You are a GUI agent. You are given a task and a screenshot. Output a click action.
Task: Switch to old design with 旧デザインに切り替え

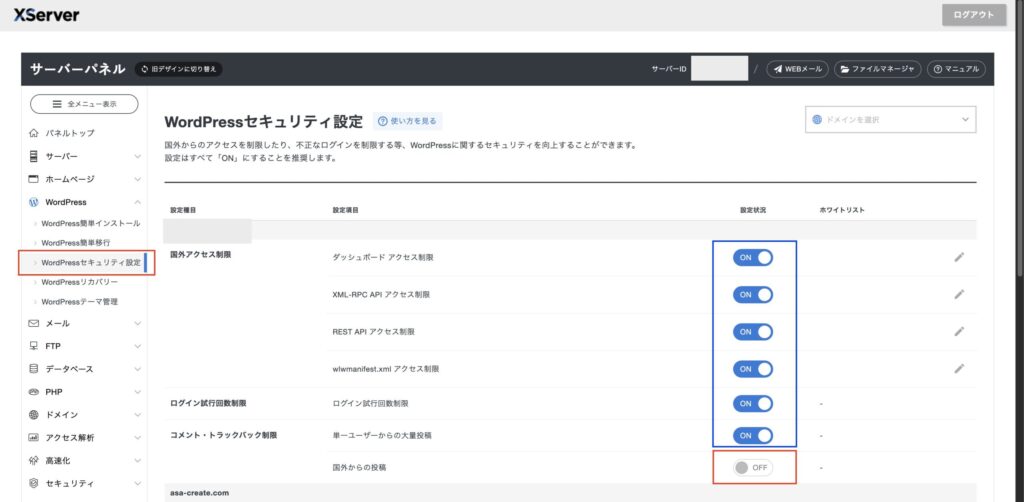coord(179,69)
